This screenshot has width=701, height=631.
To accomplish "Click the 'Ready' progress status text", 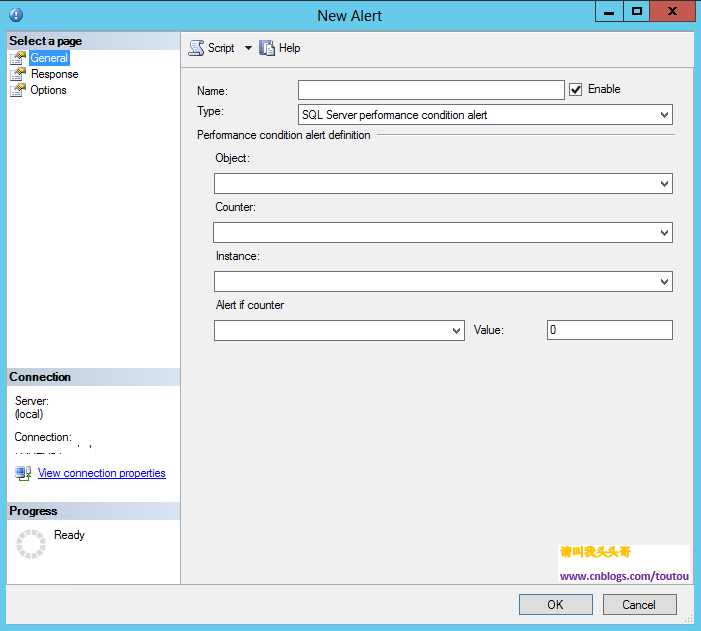I will 69,534.
